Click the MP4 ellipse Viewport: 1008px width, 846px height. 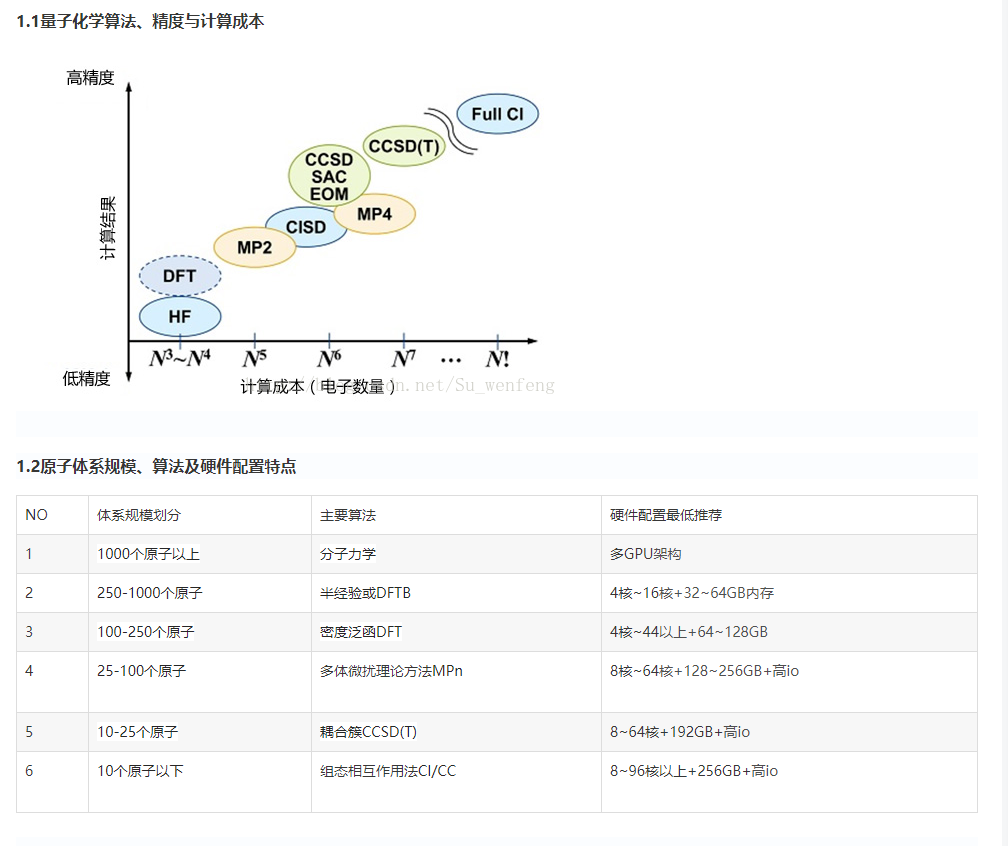376,213
